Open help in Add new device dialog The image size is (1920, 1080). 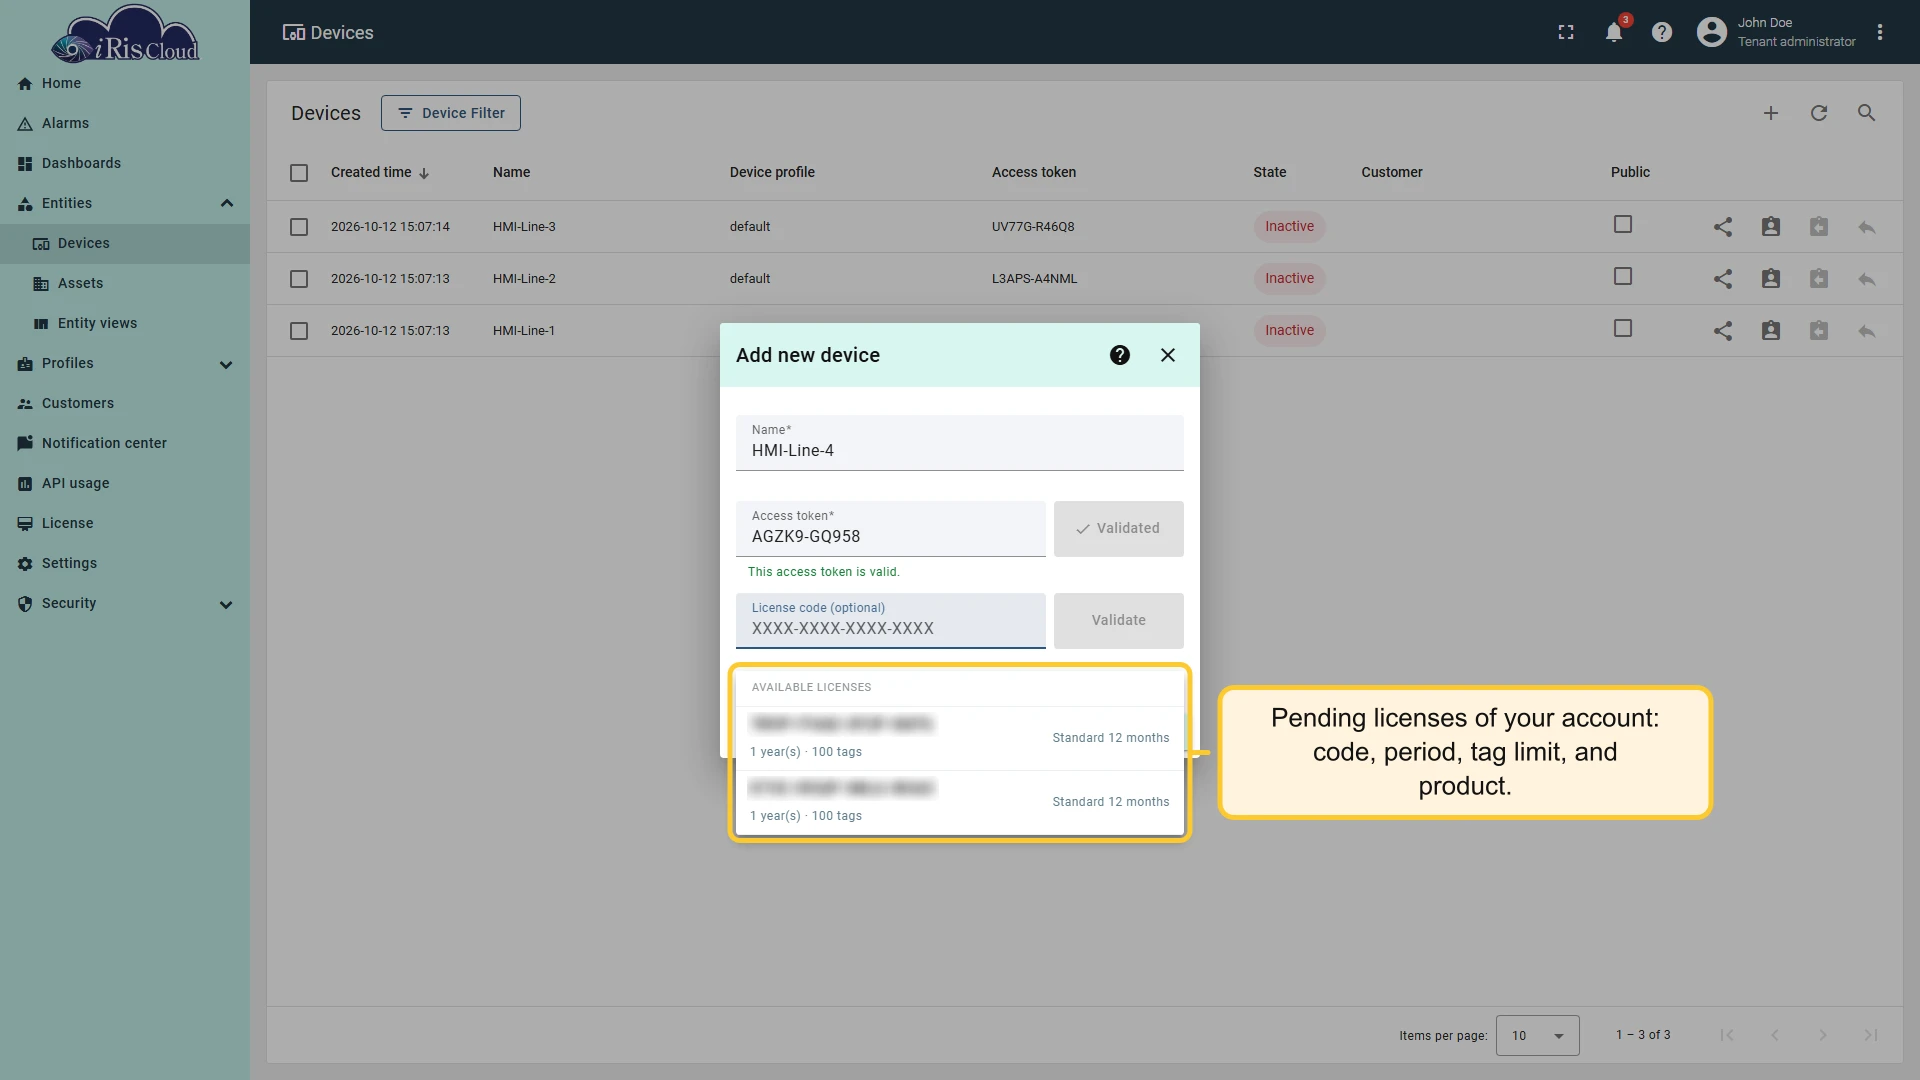pos(1120,355)
